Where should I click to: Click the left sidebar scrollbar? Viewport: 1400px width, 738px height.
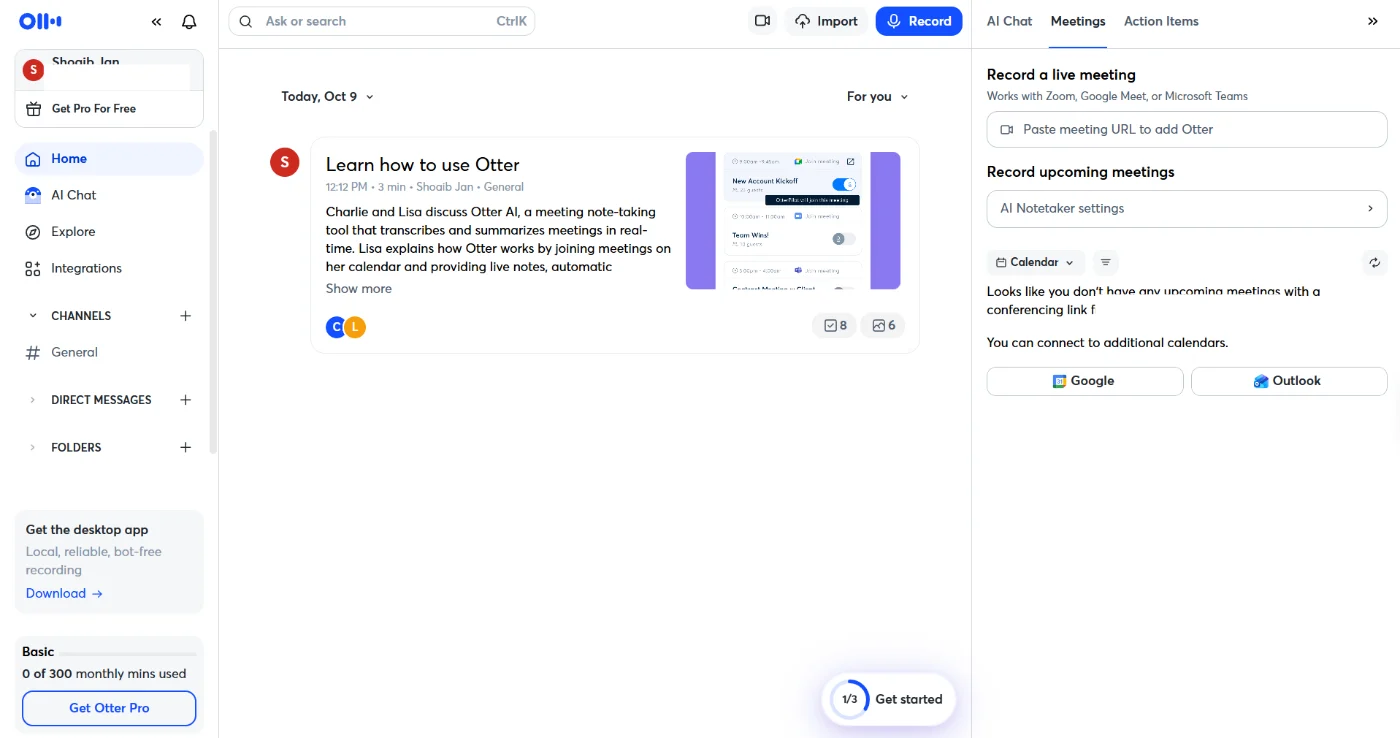pos(212,290)
